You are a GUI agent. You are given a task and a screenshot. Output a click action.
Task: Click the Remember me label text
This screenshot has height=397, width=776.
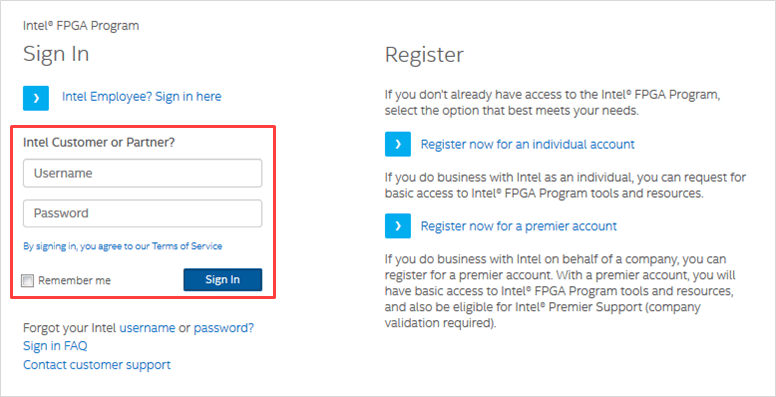coord(75,281)
